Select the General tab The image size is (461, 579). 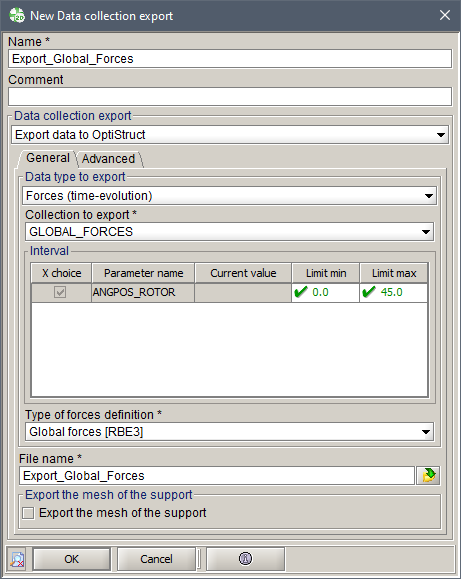[x=48, y=158]
